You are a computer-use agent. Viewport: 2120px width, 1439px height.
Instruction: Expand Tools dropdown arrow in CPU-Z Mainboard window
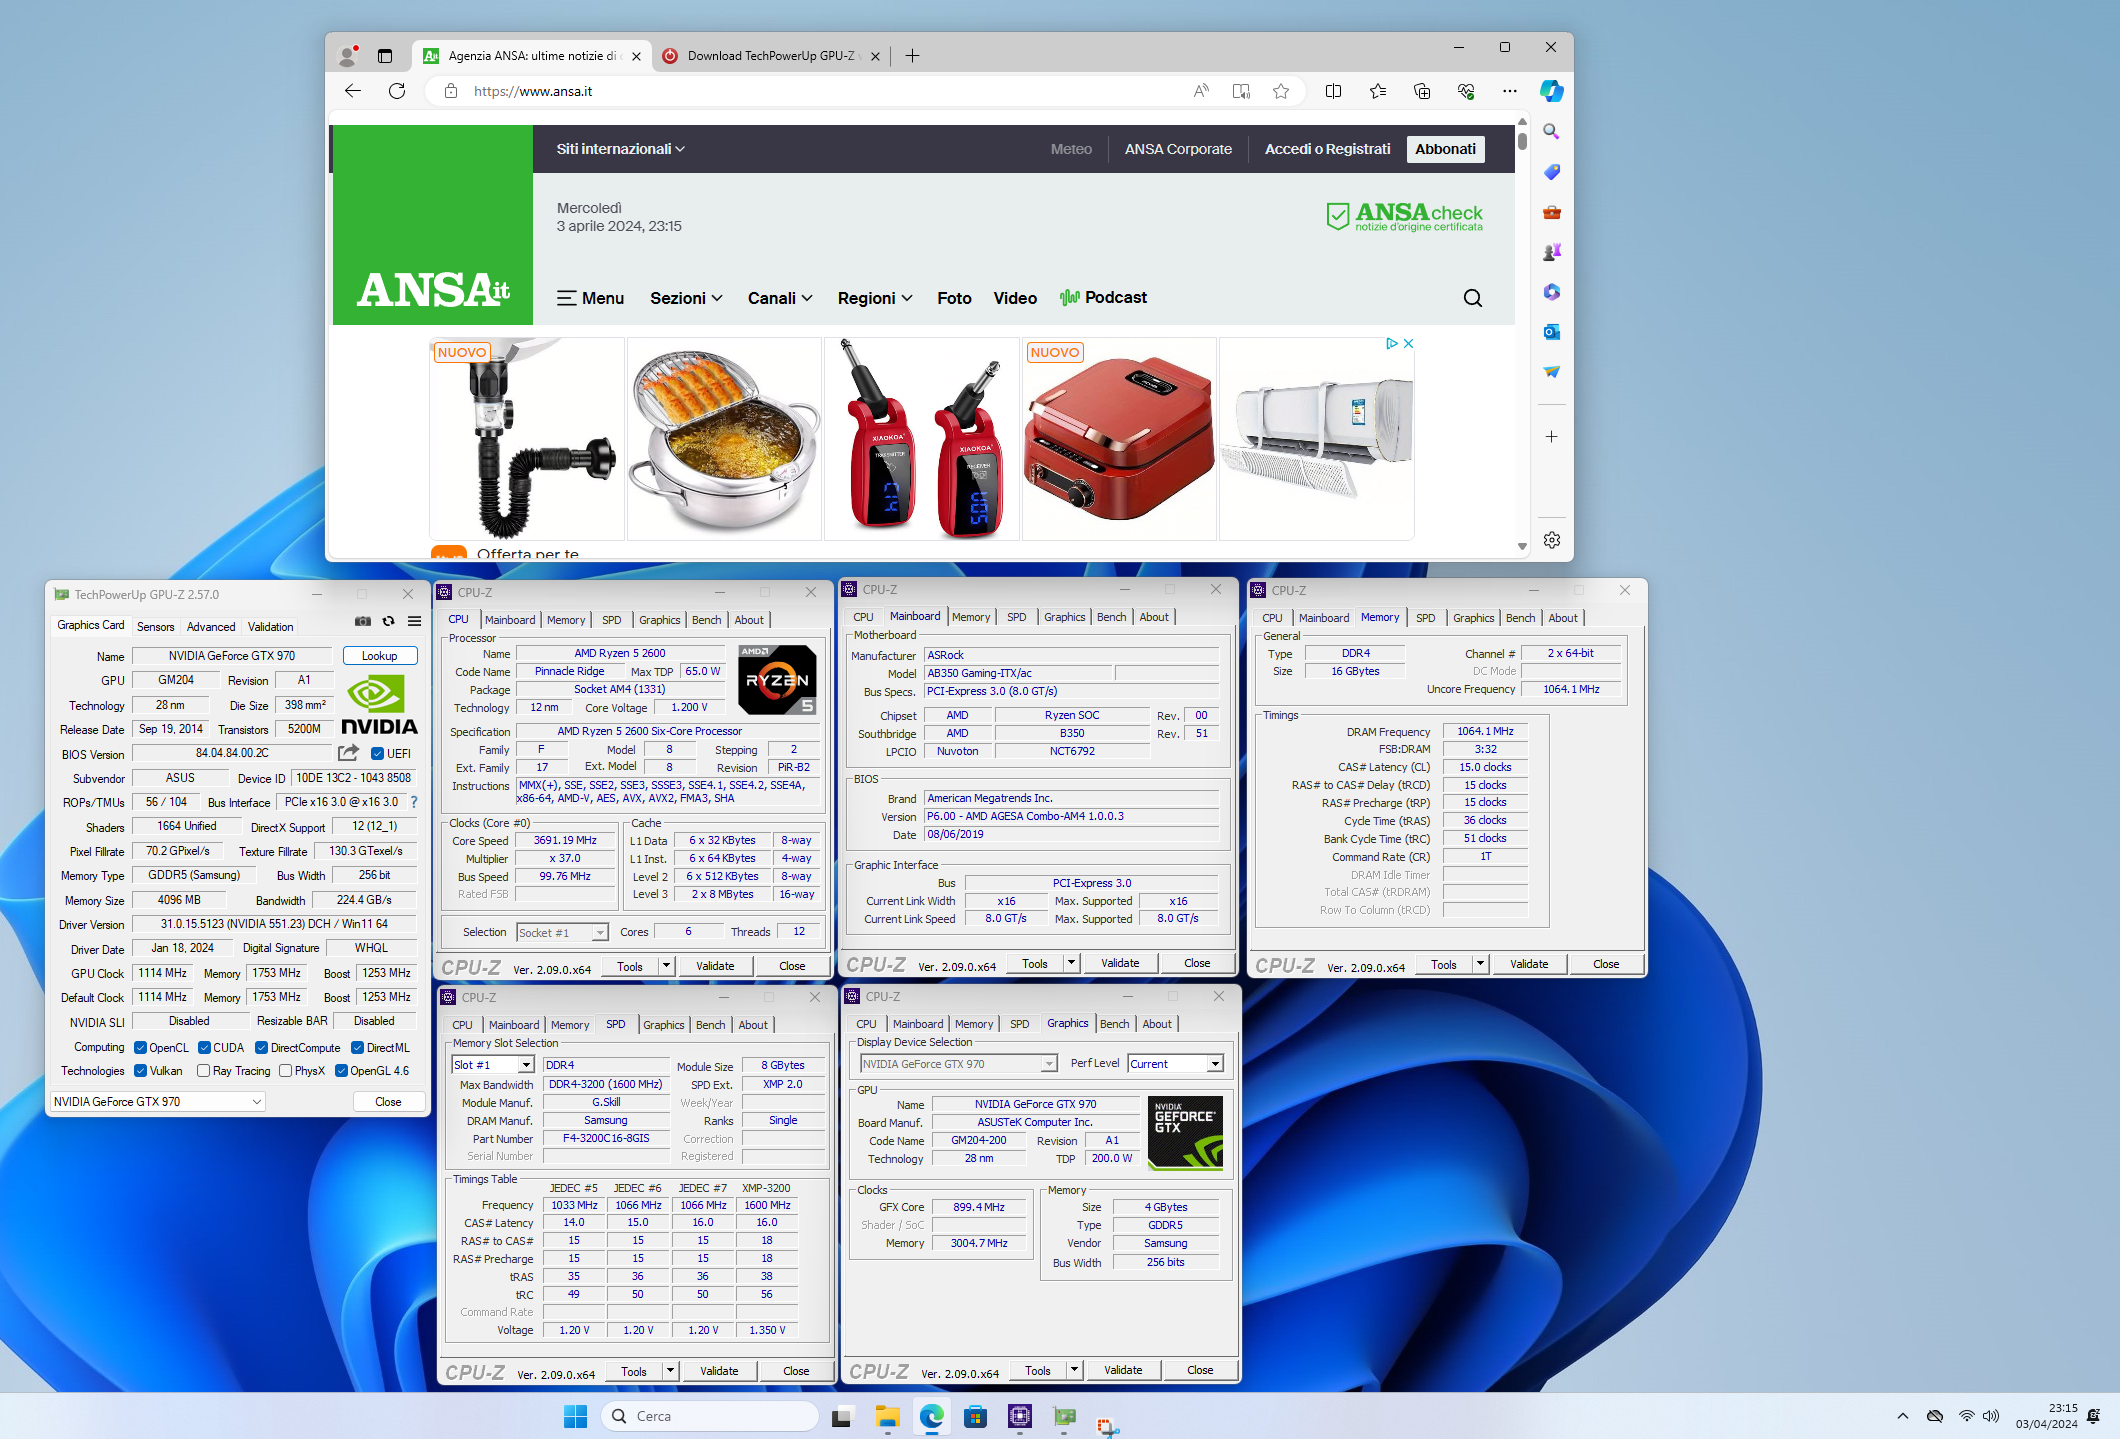[x=1071, y=963]
